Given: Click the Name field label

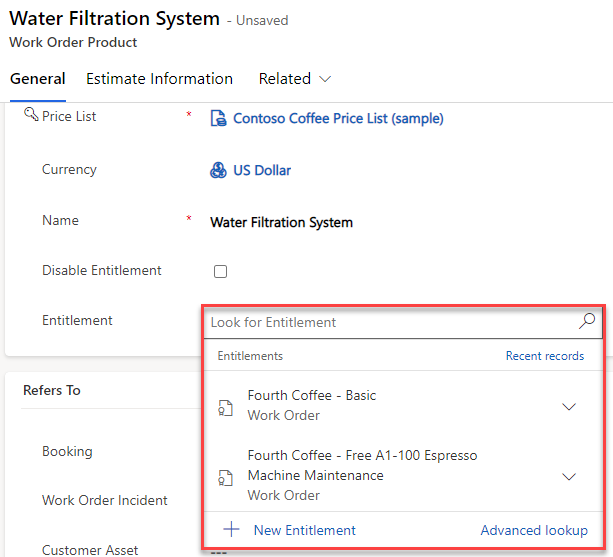Looking at the screenshot, I should [x=60, y=220].
